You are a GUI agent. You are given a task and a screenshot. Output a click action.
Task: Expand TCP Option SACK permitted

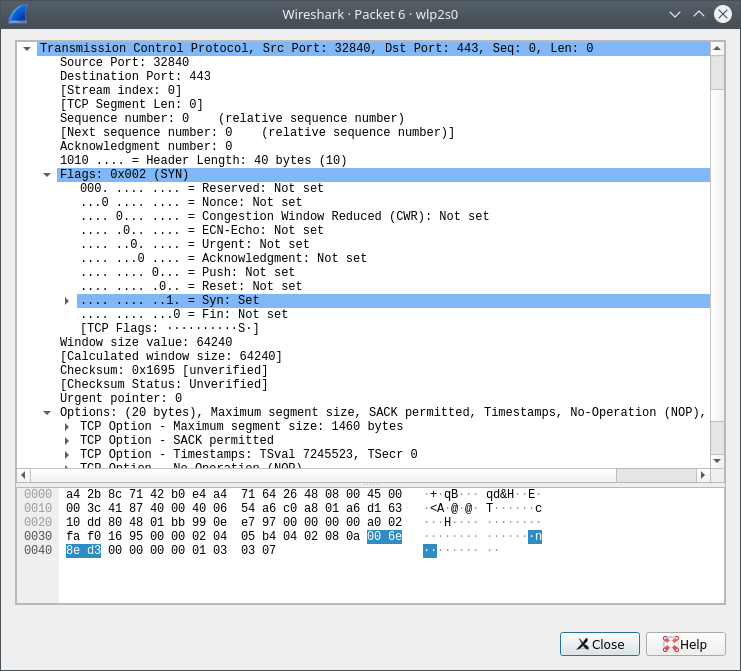(x=67, y=441)
